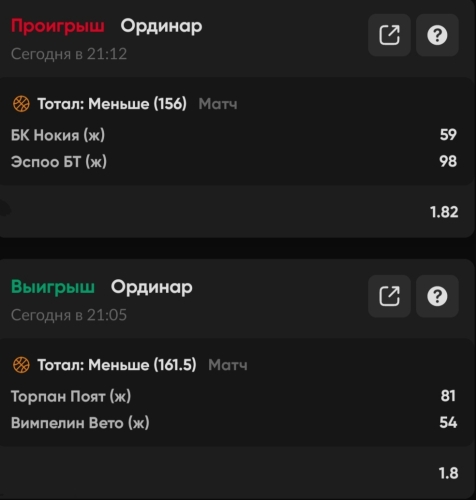Open the Проигрыш status label
This screenshot has width=476, height=500.
[x=58, y=26]
